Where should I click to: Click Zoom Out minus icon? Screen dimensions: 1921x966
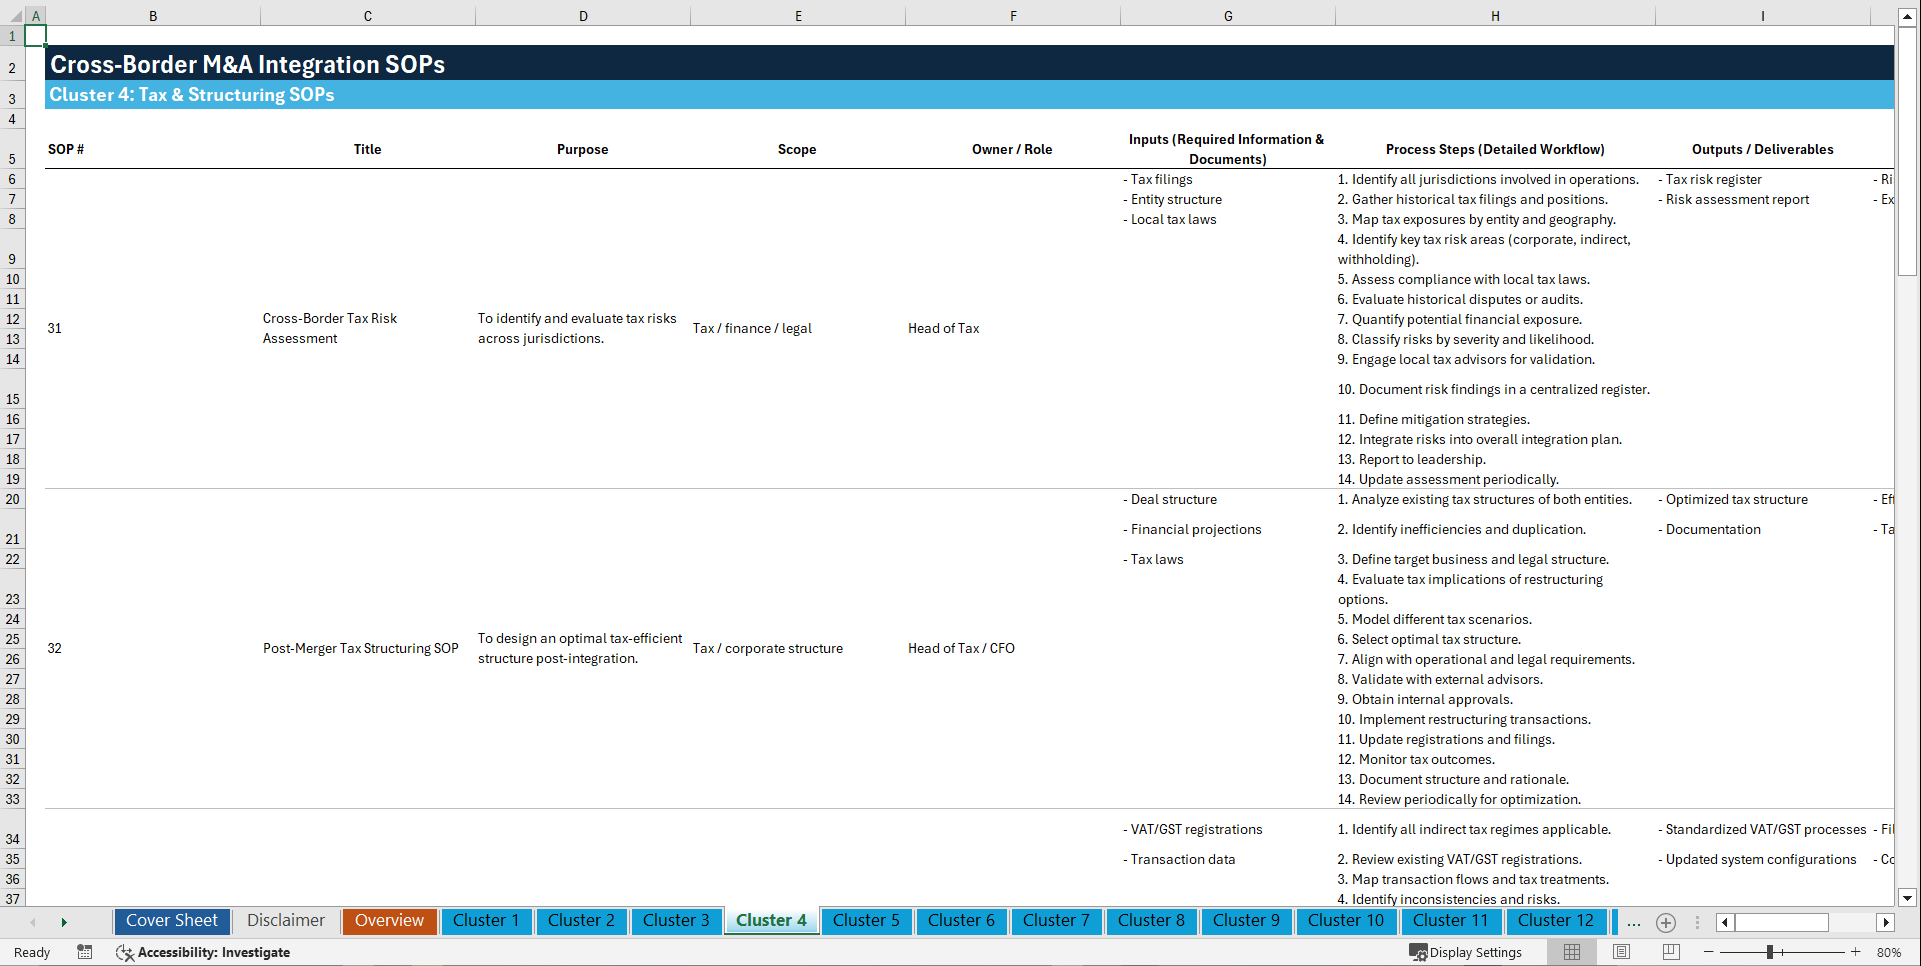[1708, 952]
